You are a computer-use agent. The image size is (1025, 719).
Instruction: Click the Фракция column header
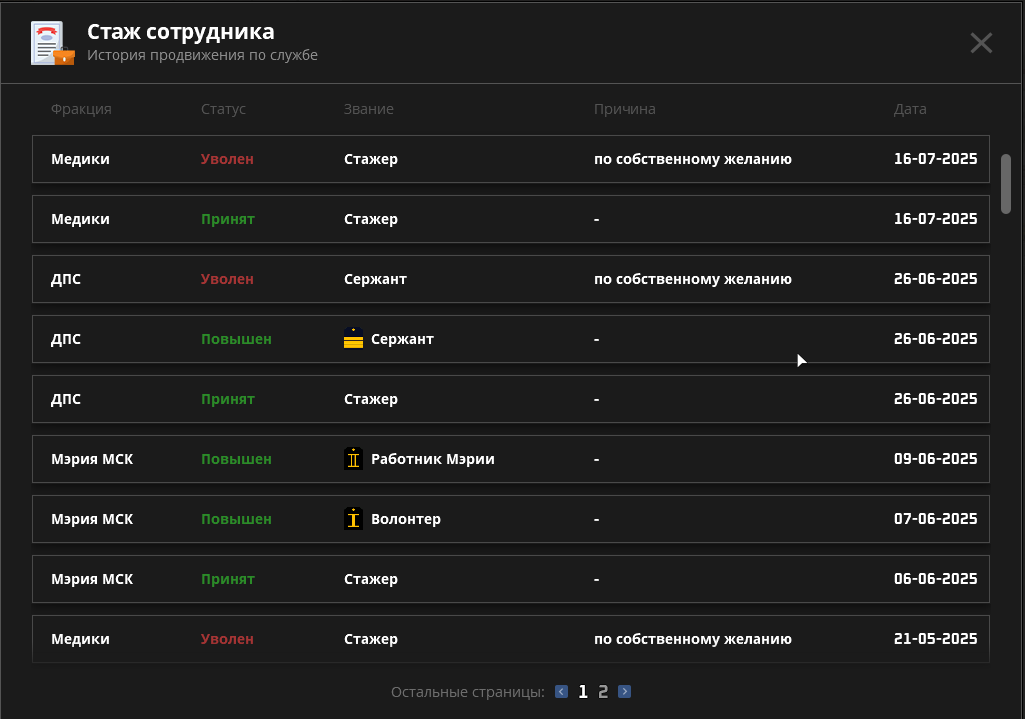pyautogui.click(x=81, y=109)
